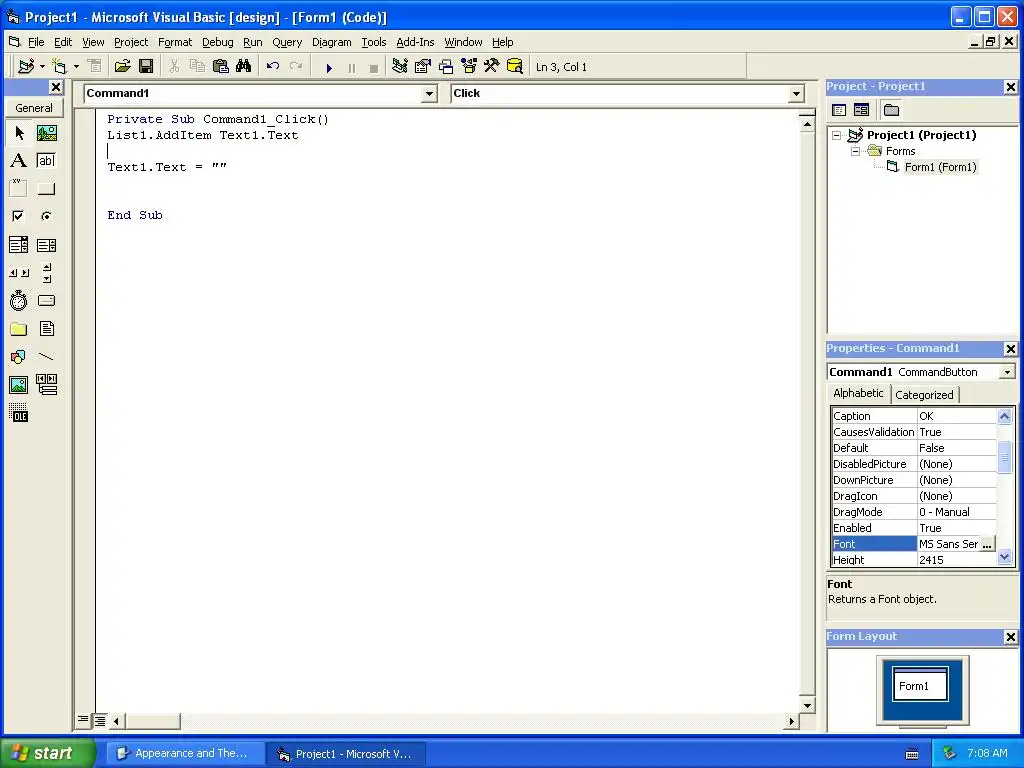
Task: Select the ListBox control in the toolbox
Action: 46,245
